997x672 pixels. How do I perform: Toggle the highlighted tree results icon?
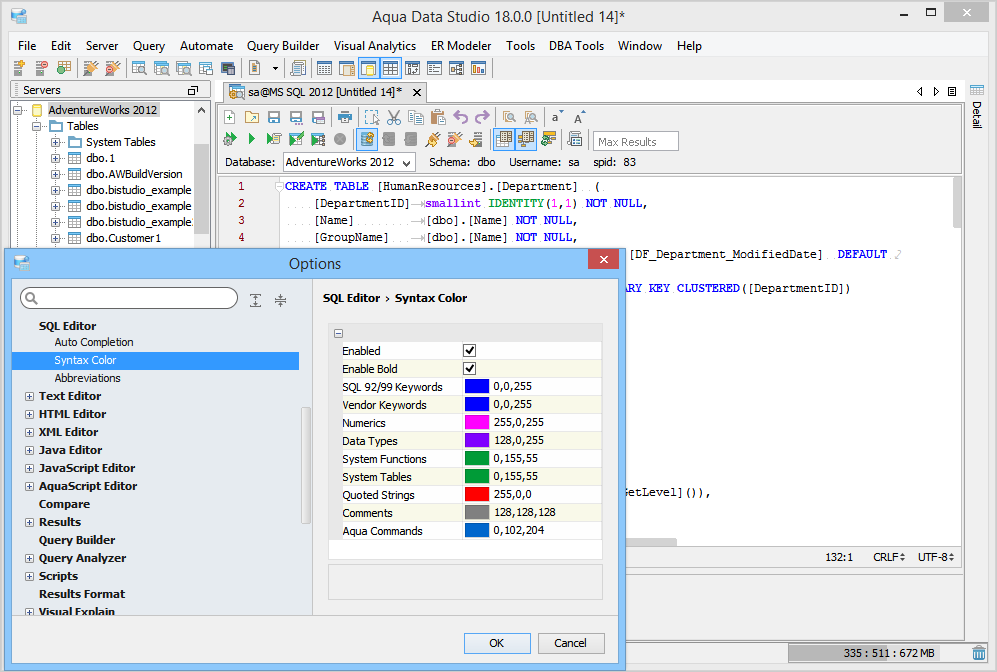pos(526,139)
